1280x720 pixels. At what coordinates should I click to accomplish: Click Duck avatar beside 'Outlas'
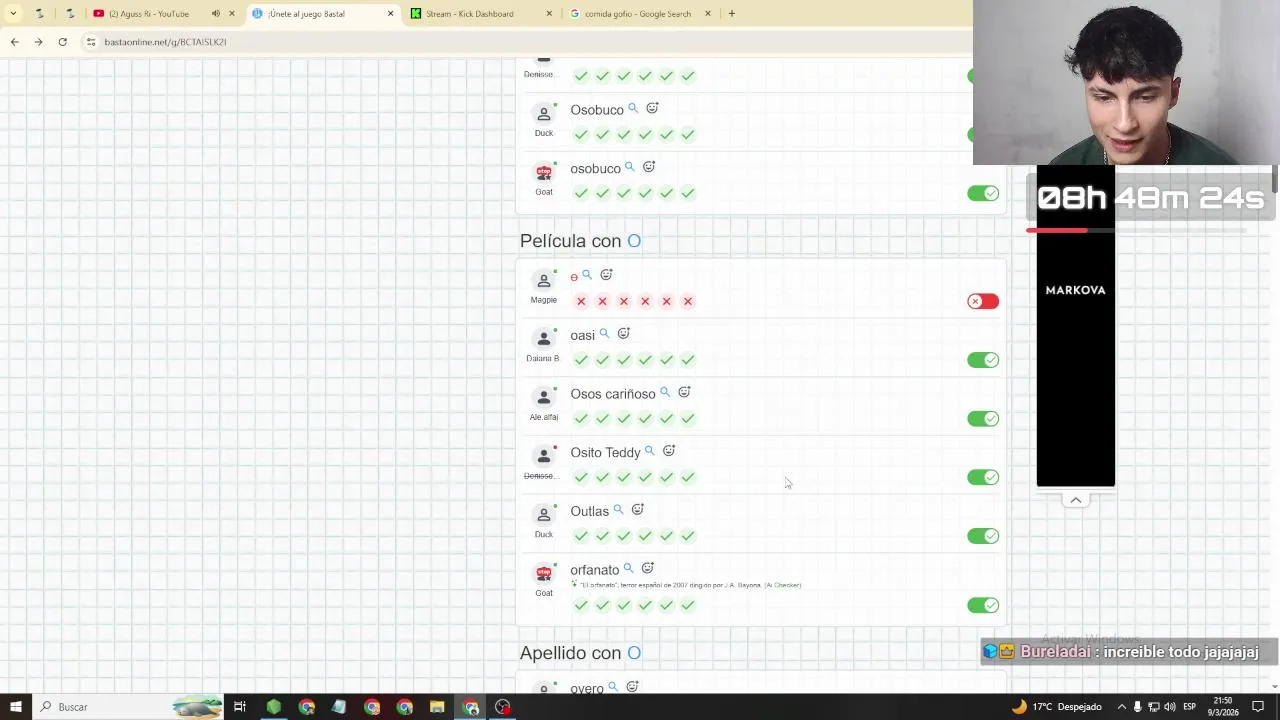pos(544,515)
